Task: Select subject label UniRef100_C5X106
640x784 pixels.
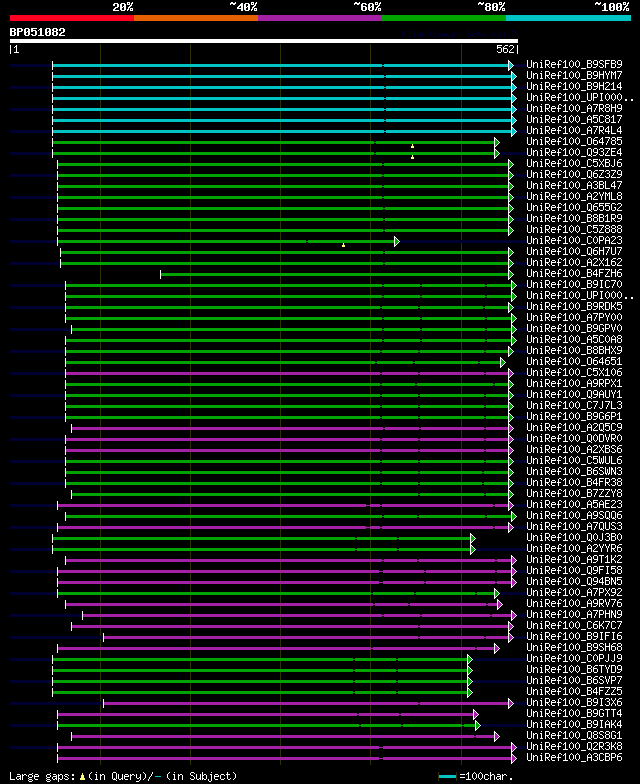Action: pyautogui.click(x=574, y=372)
